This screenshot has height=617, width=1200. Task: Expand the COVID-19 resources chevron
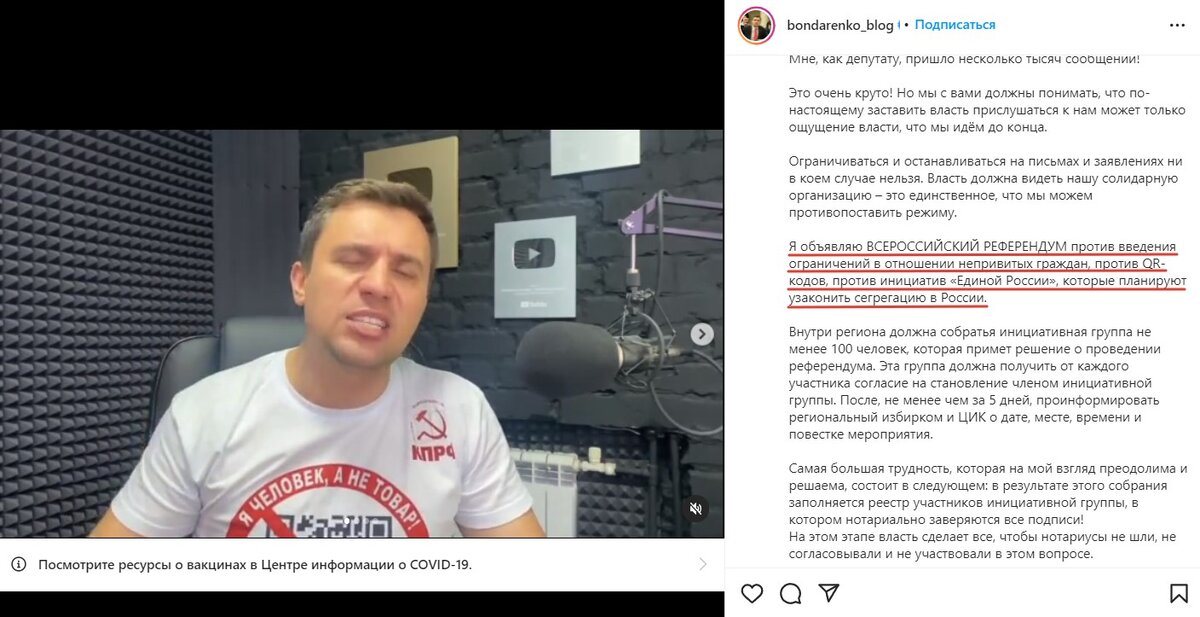(x=703, y=564)
